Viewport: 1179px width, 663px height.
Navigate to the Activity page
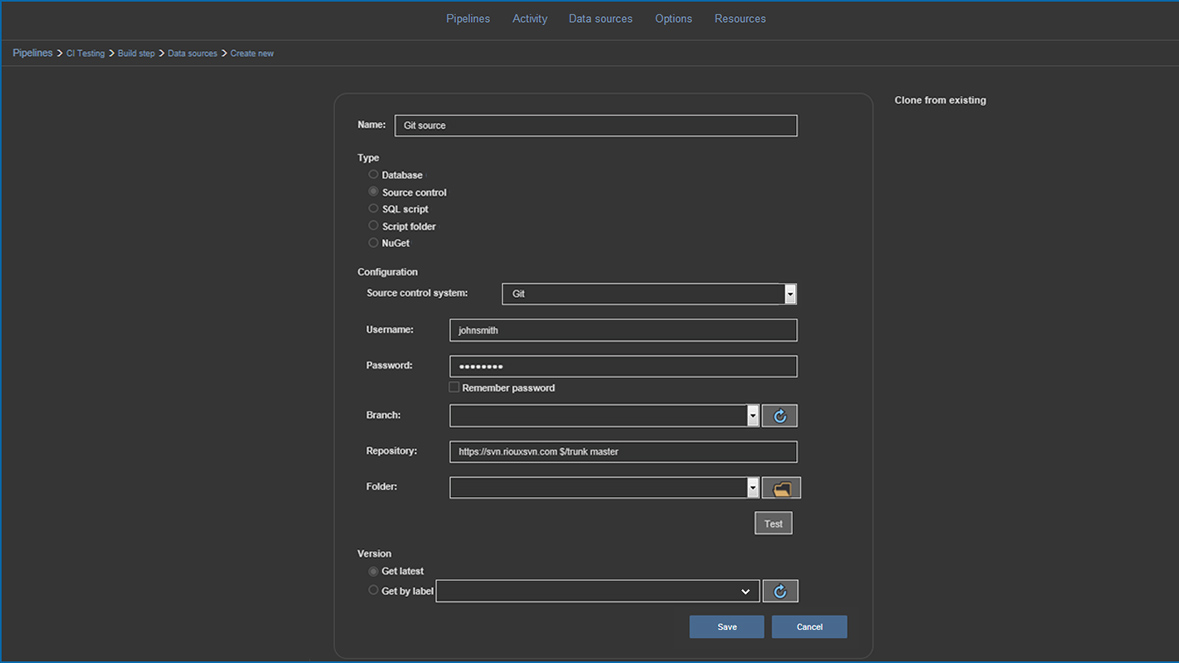click(x=529, y=18)
